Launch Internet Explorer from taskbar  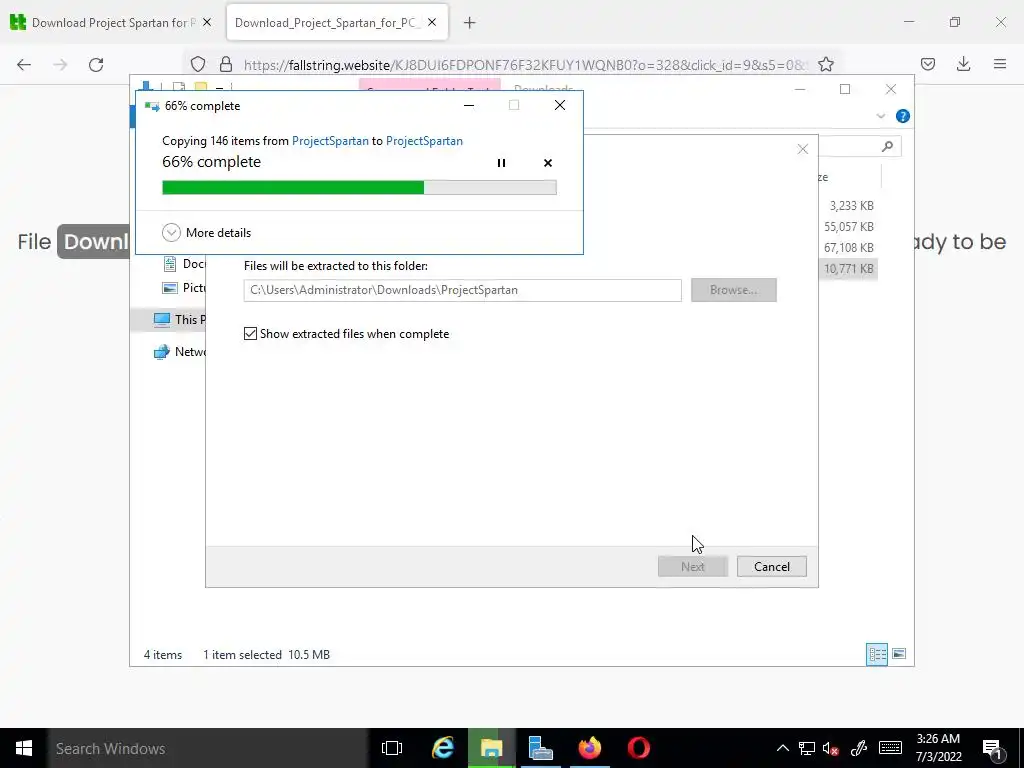[x=443, y=748]
